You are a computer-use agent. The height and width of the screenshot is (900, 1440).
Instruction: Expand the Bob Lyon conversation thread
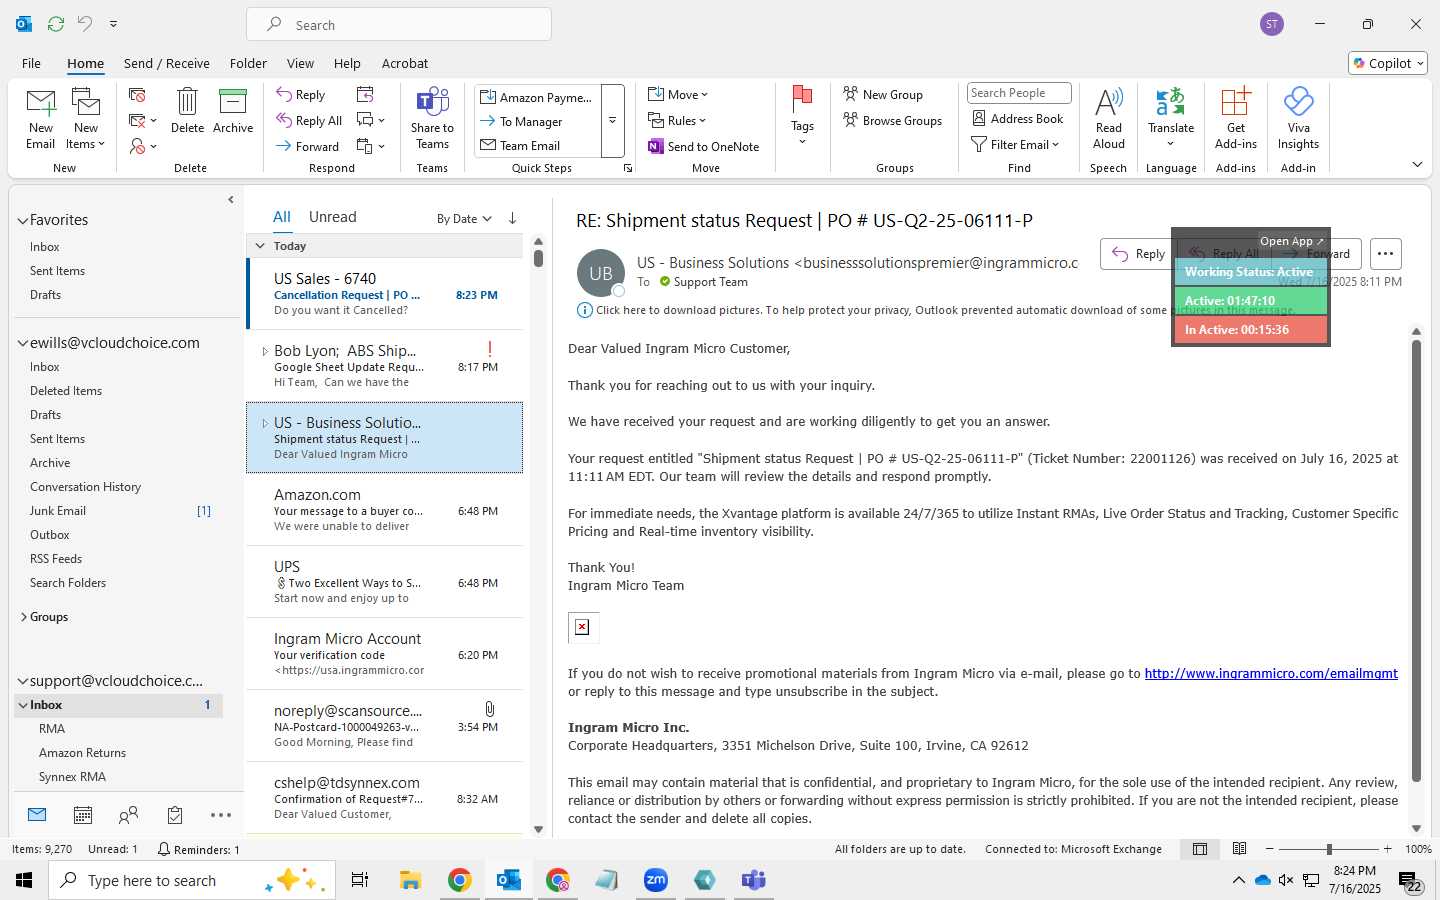265,351
